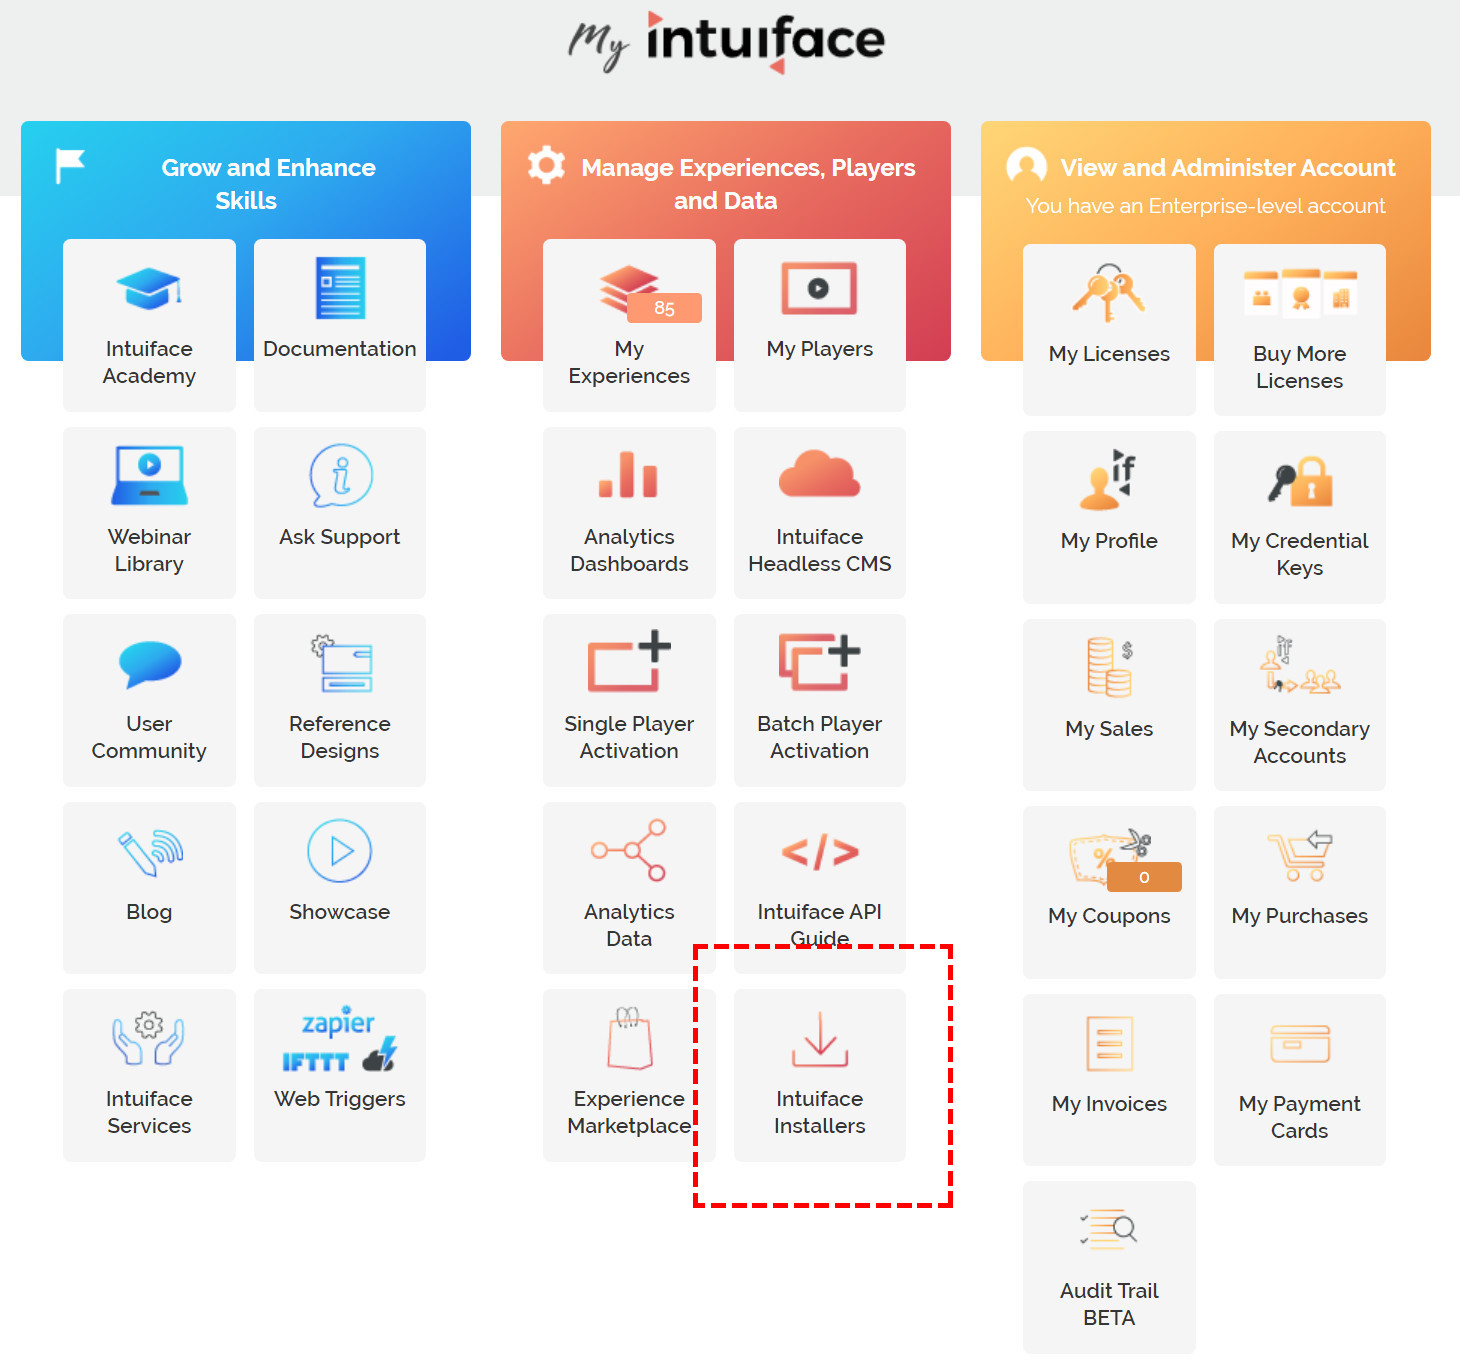Click the Blog pencil icon
1460x1368 pixels.
149,852
